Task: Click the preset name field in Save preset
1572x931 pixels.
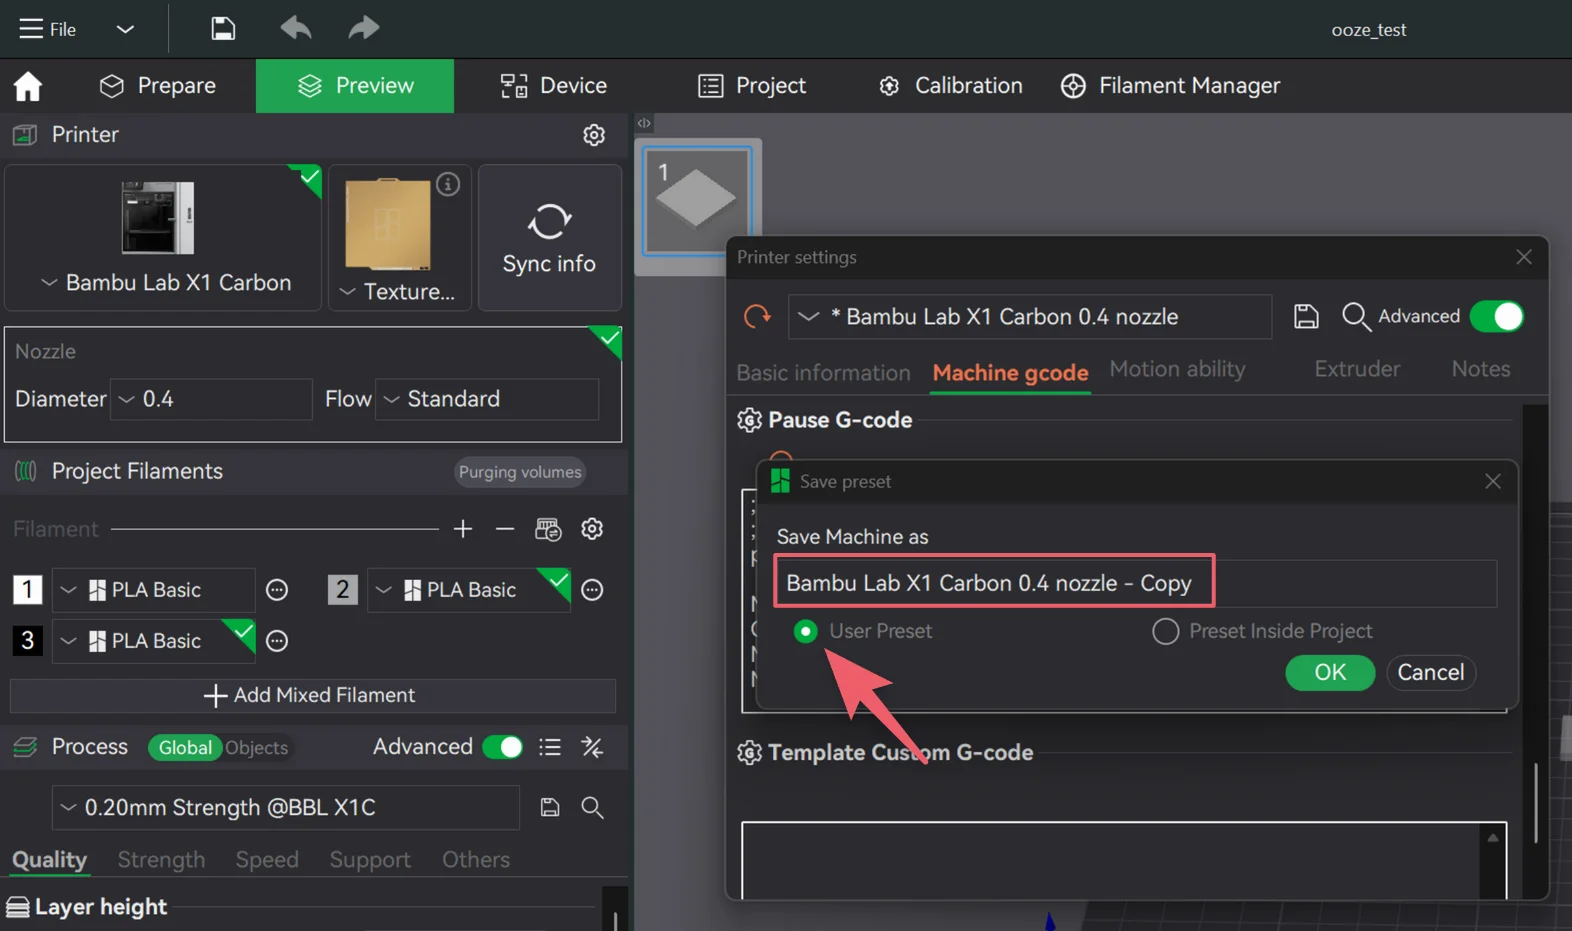Action: (x=1135, y=583)
